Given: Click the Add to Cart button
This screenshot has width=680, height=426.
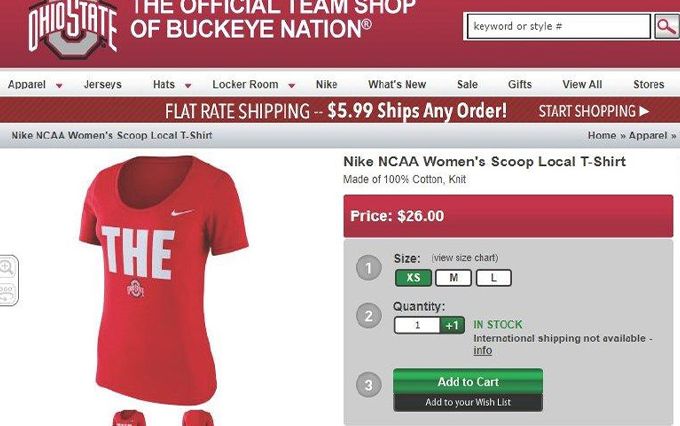Looking at the screenshot, I should (467, 381).
